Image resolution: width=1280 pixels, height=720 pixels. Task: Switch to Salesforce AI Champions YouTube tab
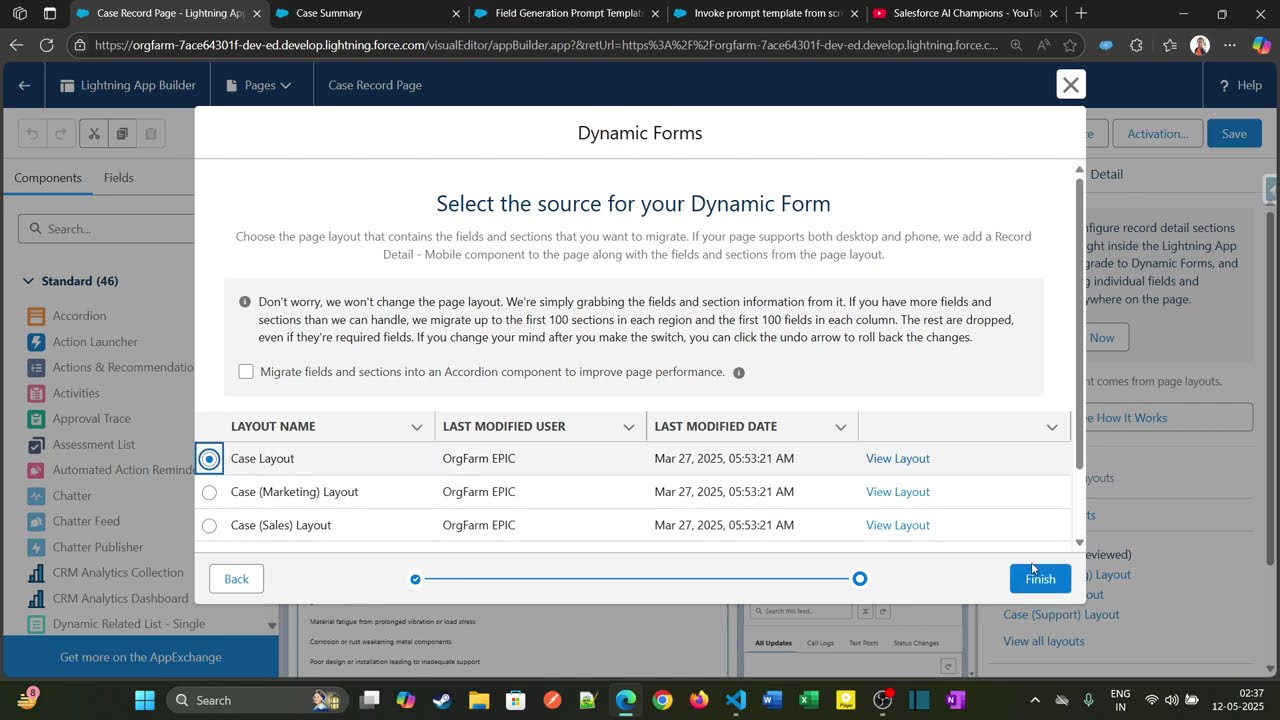(x=965, y=14)
